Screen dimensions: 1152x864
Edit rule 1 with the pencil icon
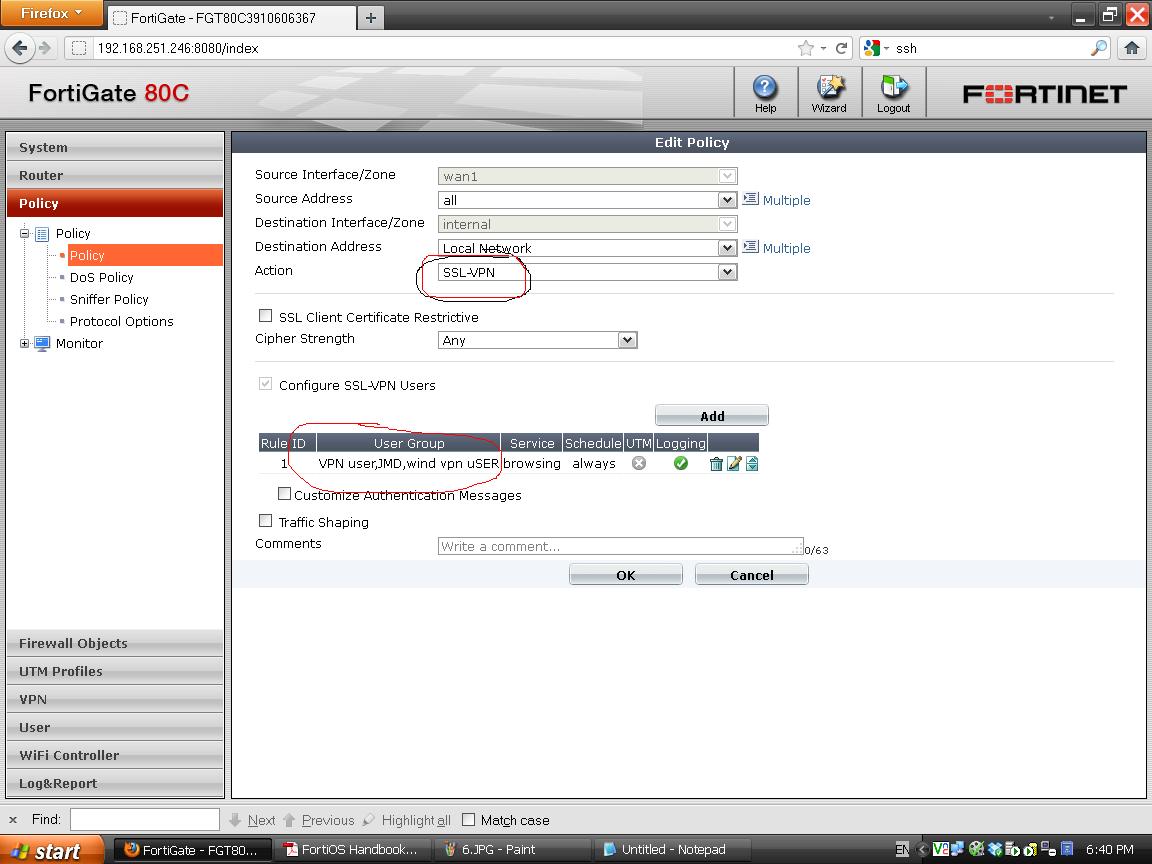(x=733, y=464)
